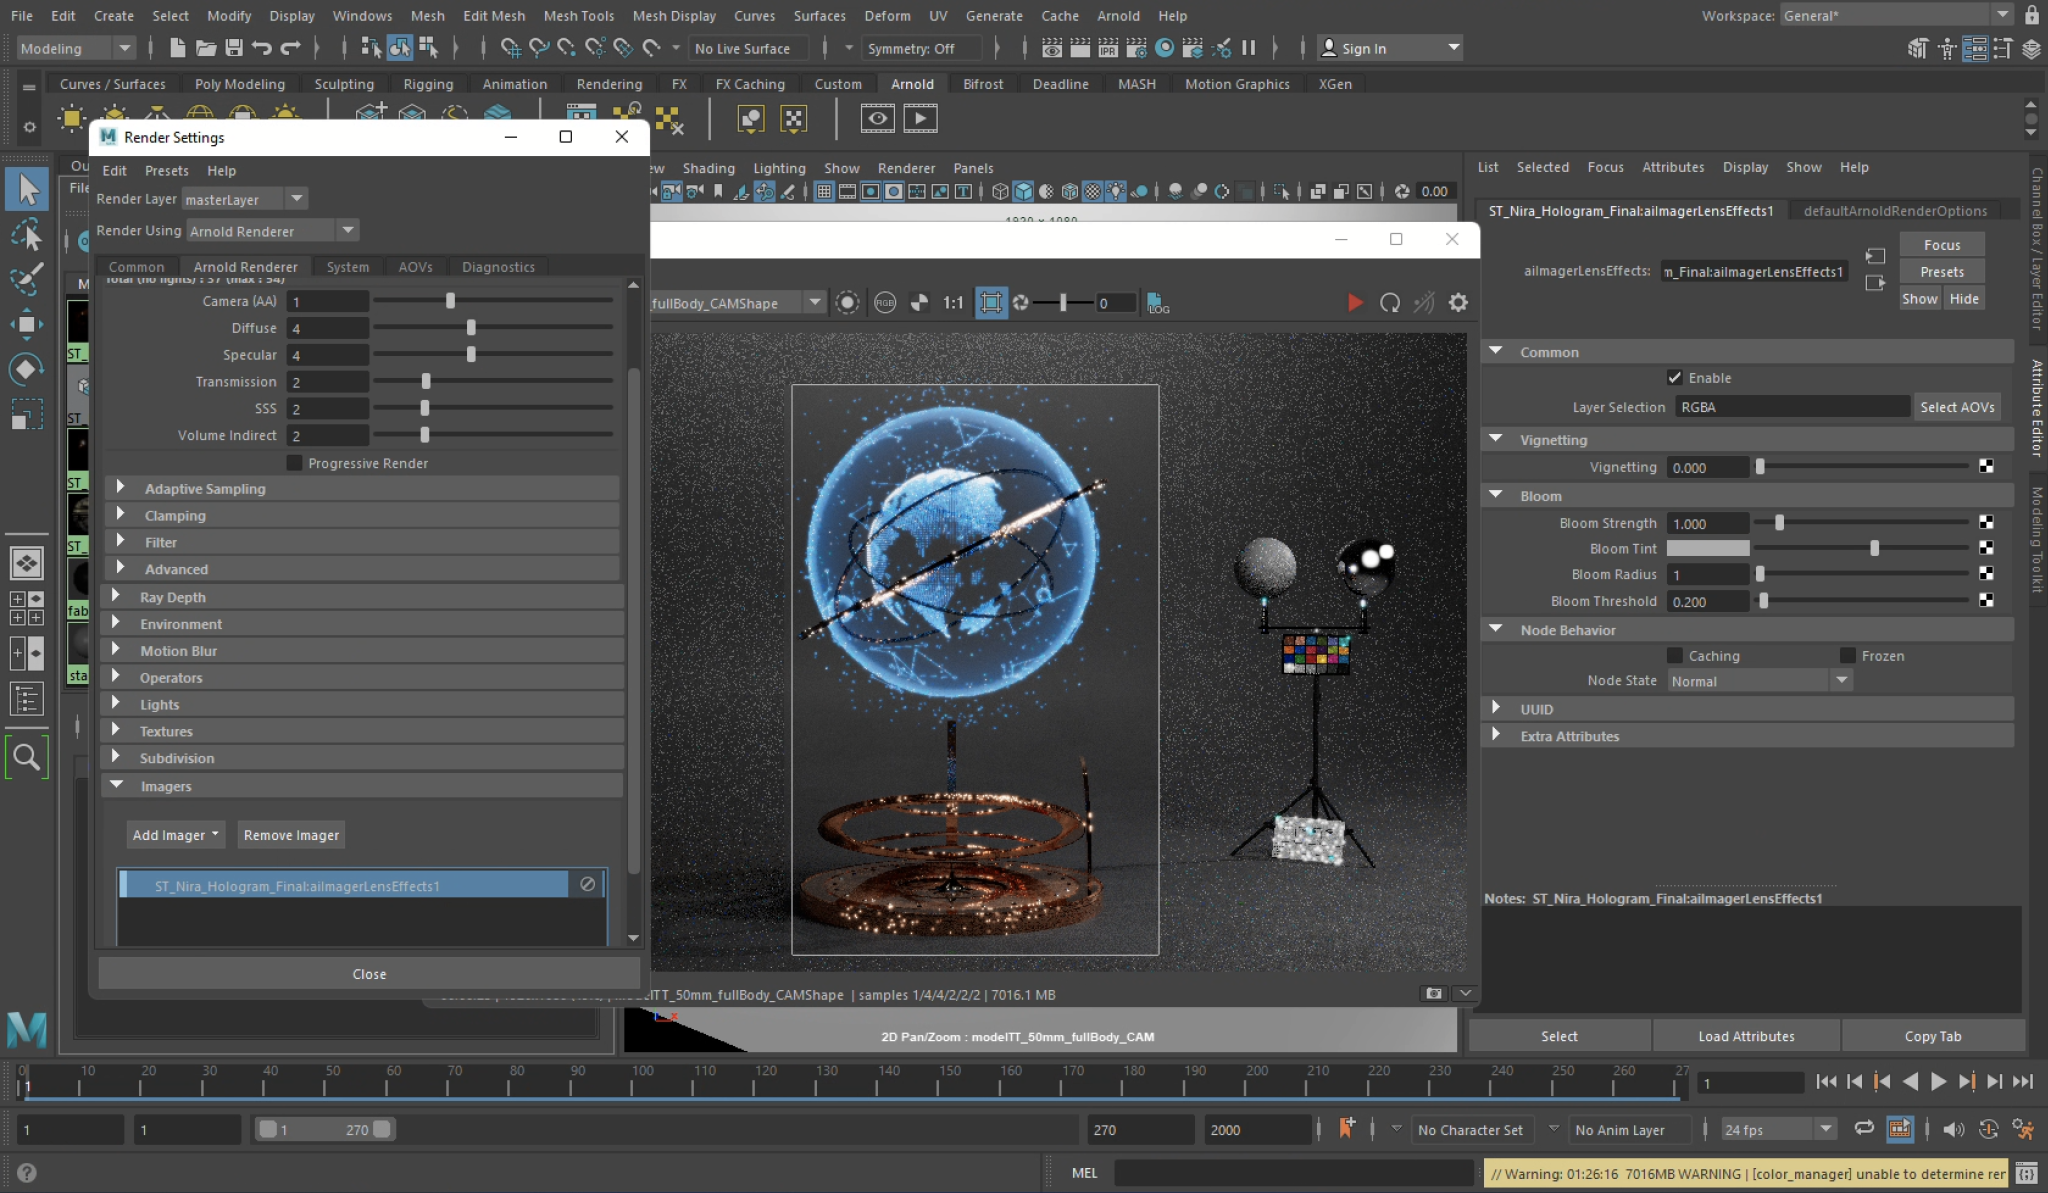Open the Node State dropdown showing Normal
2048x1193 pixels.
(x=1841, y=680)
